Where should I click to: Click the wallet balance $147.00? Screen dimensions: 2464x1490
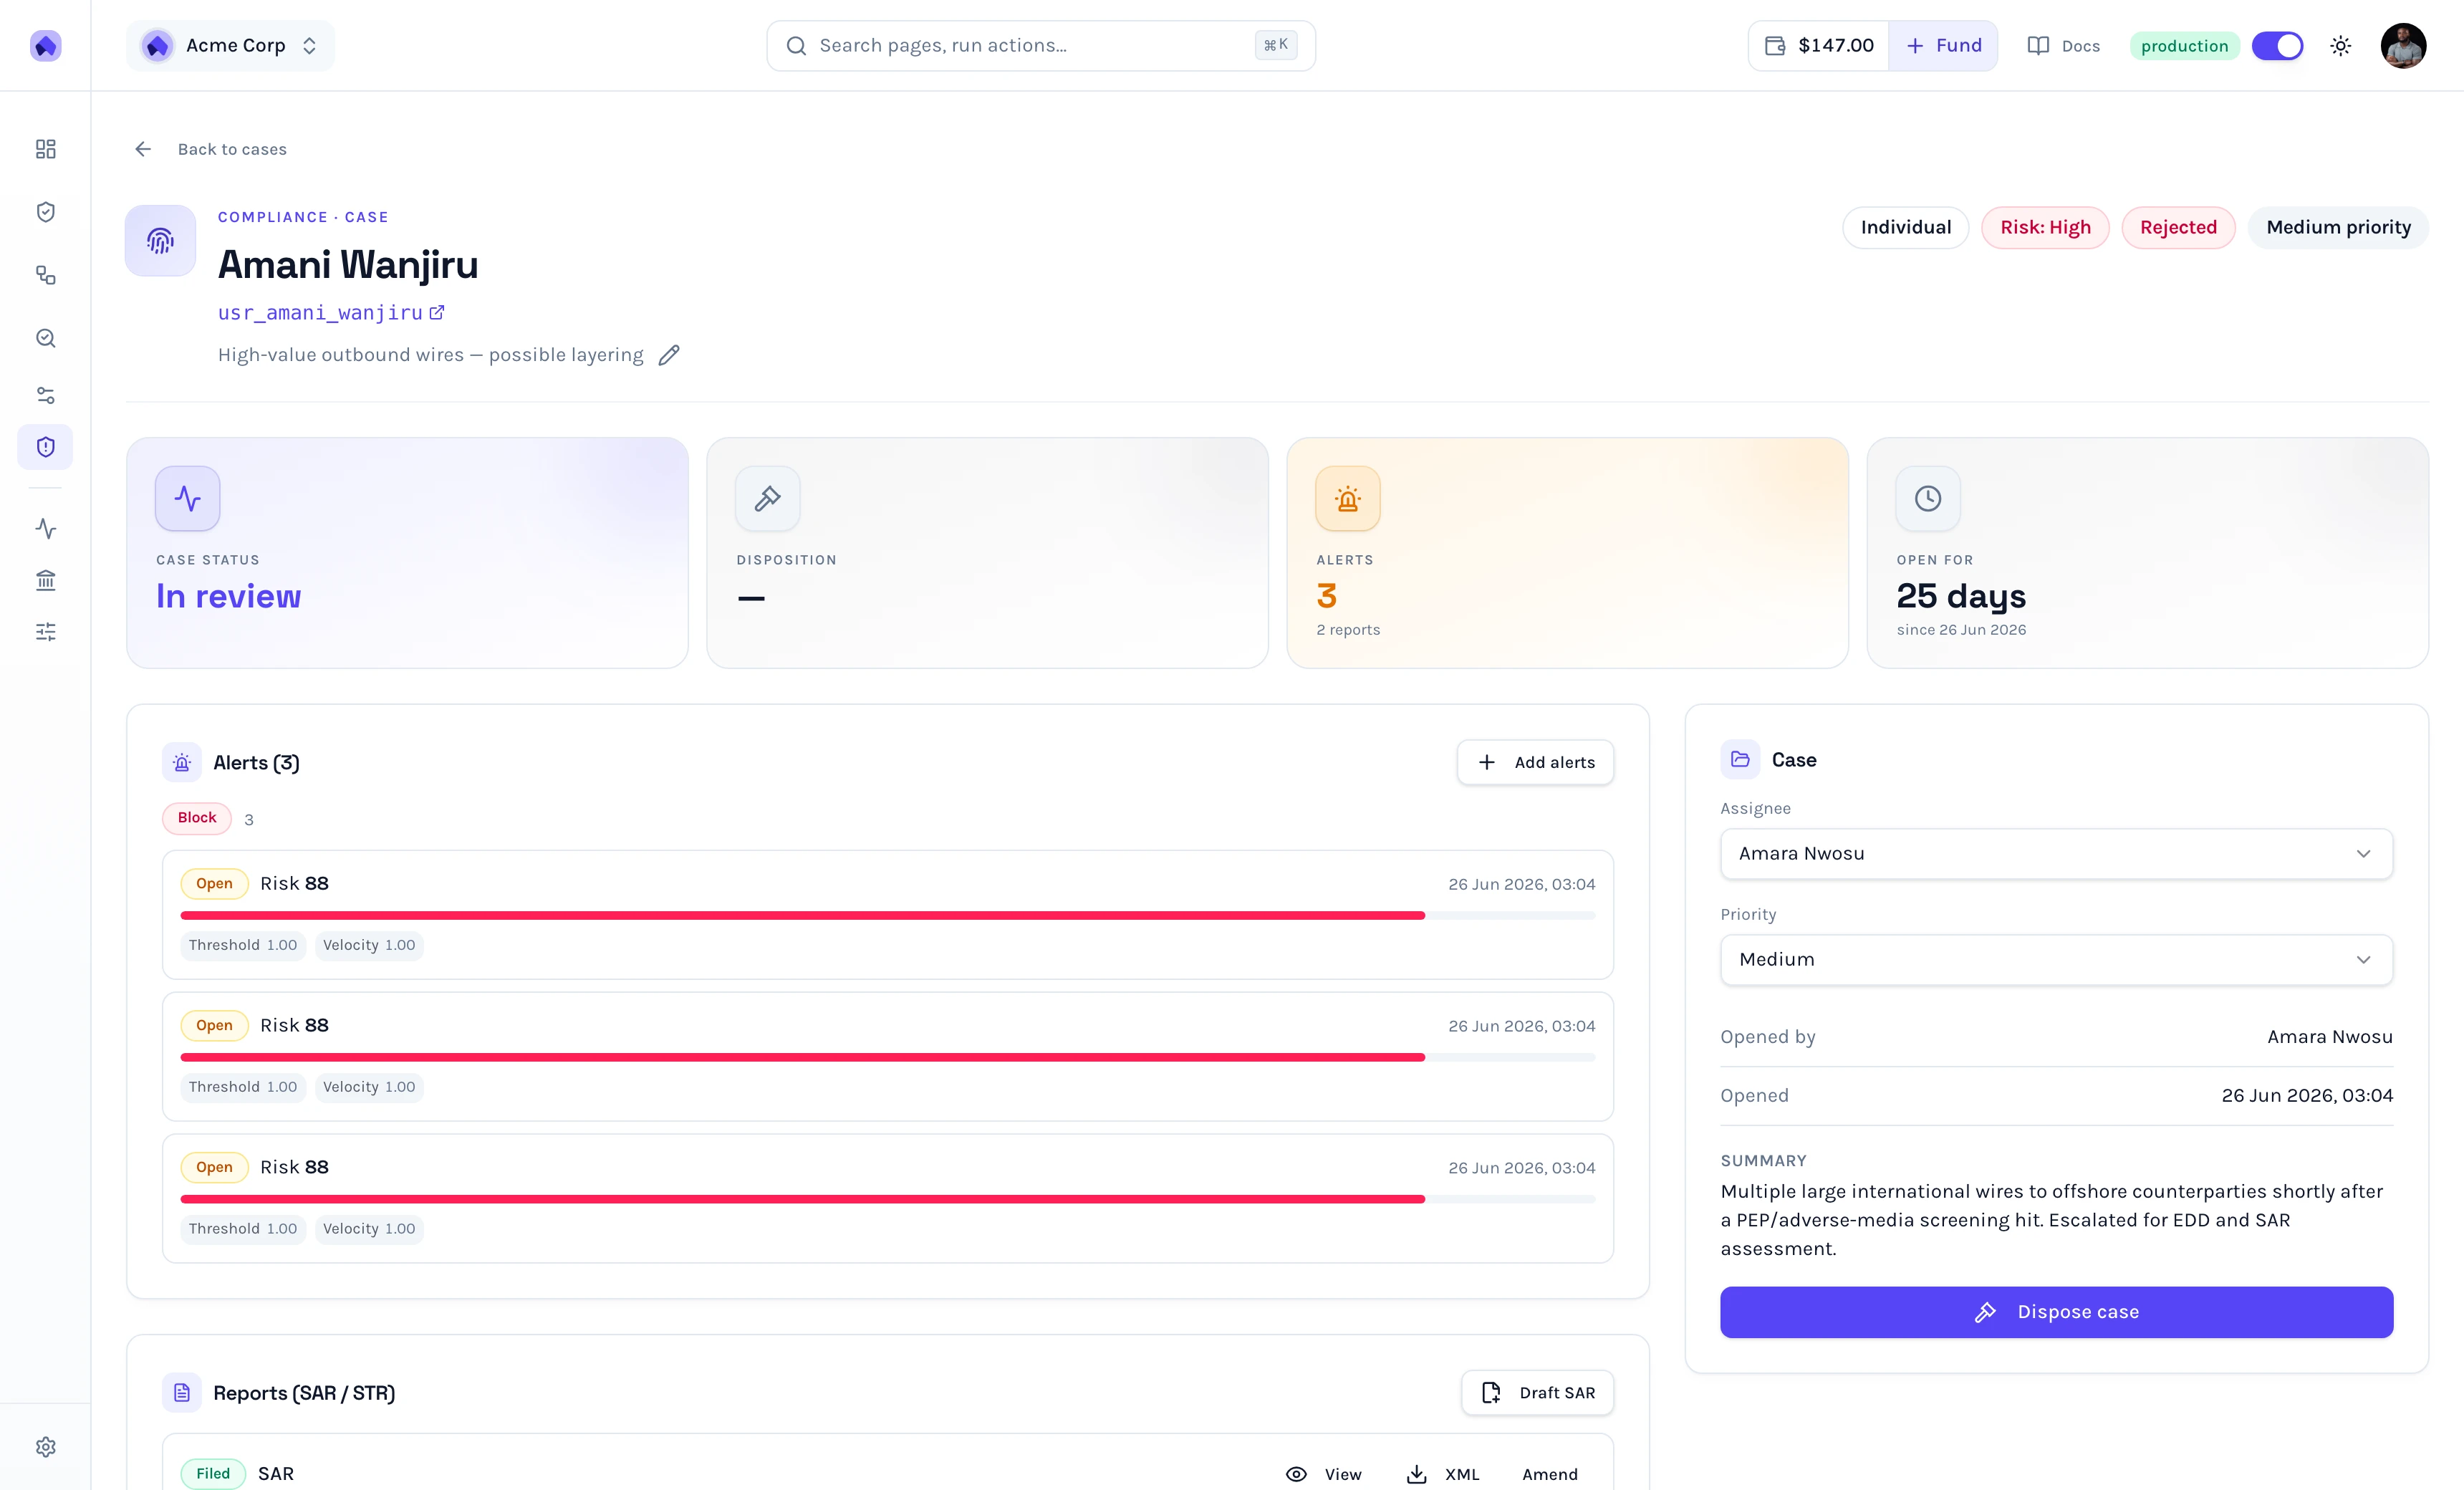click(x=1819, y=45)
